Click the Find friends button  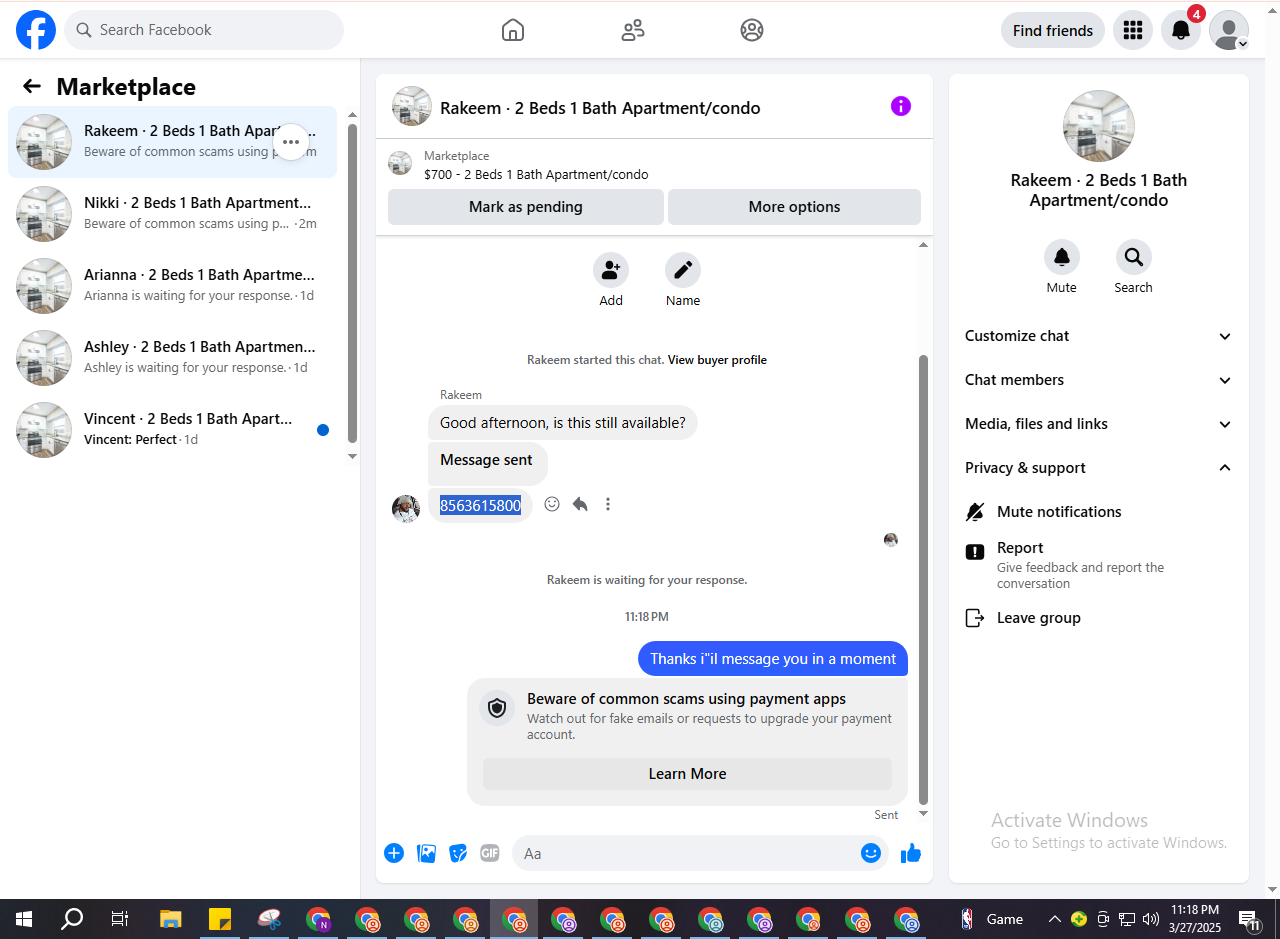click(1053, 30)
